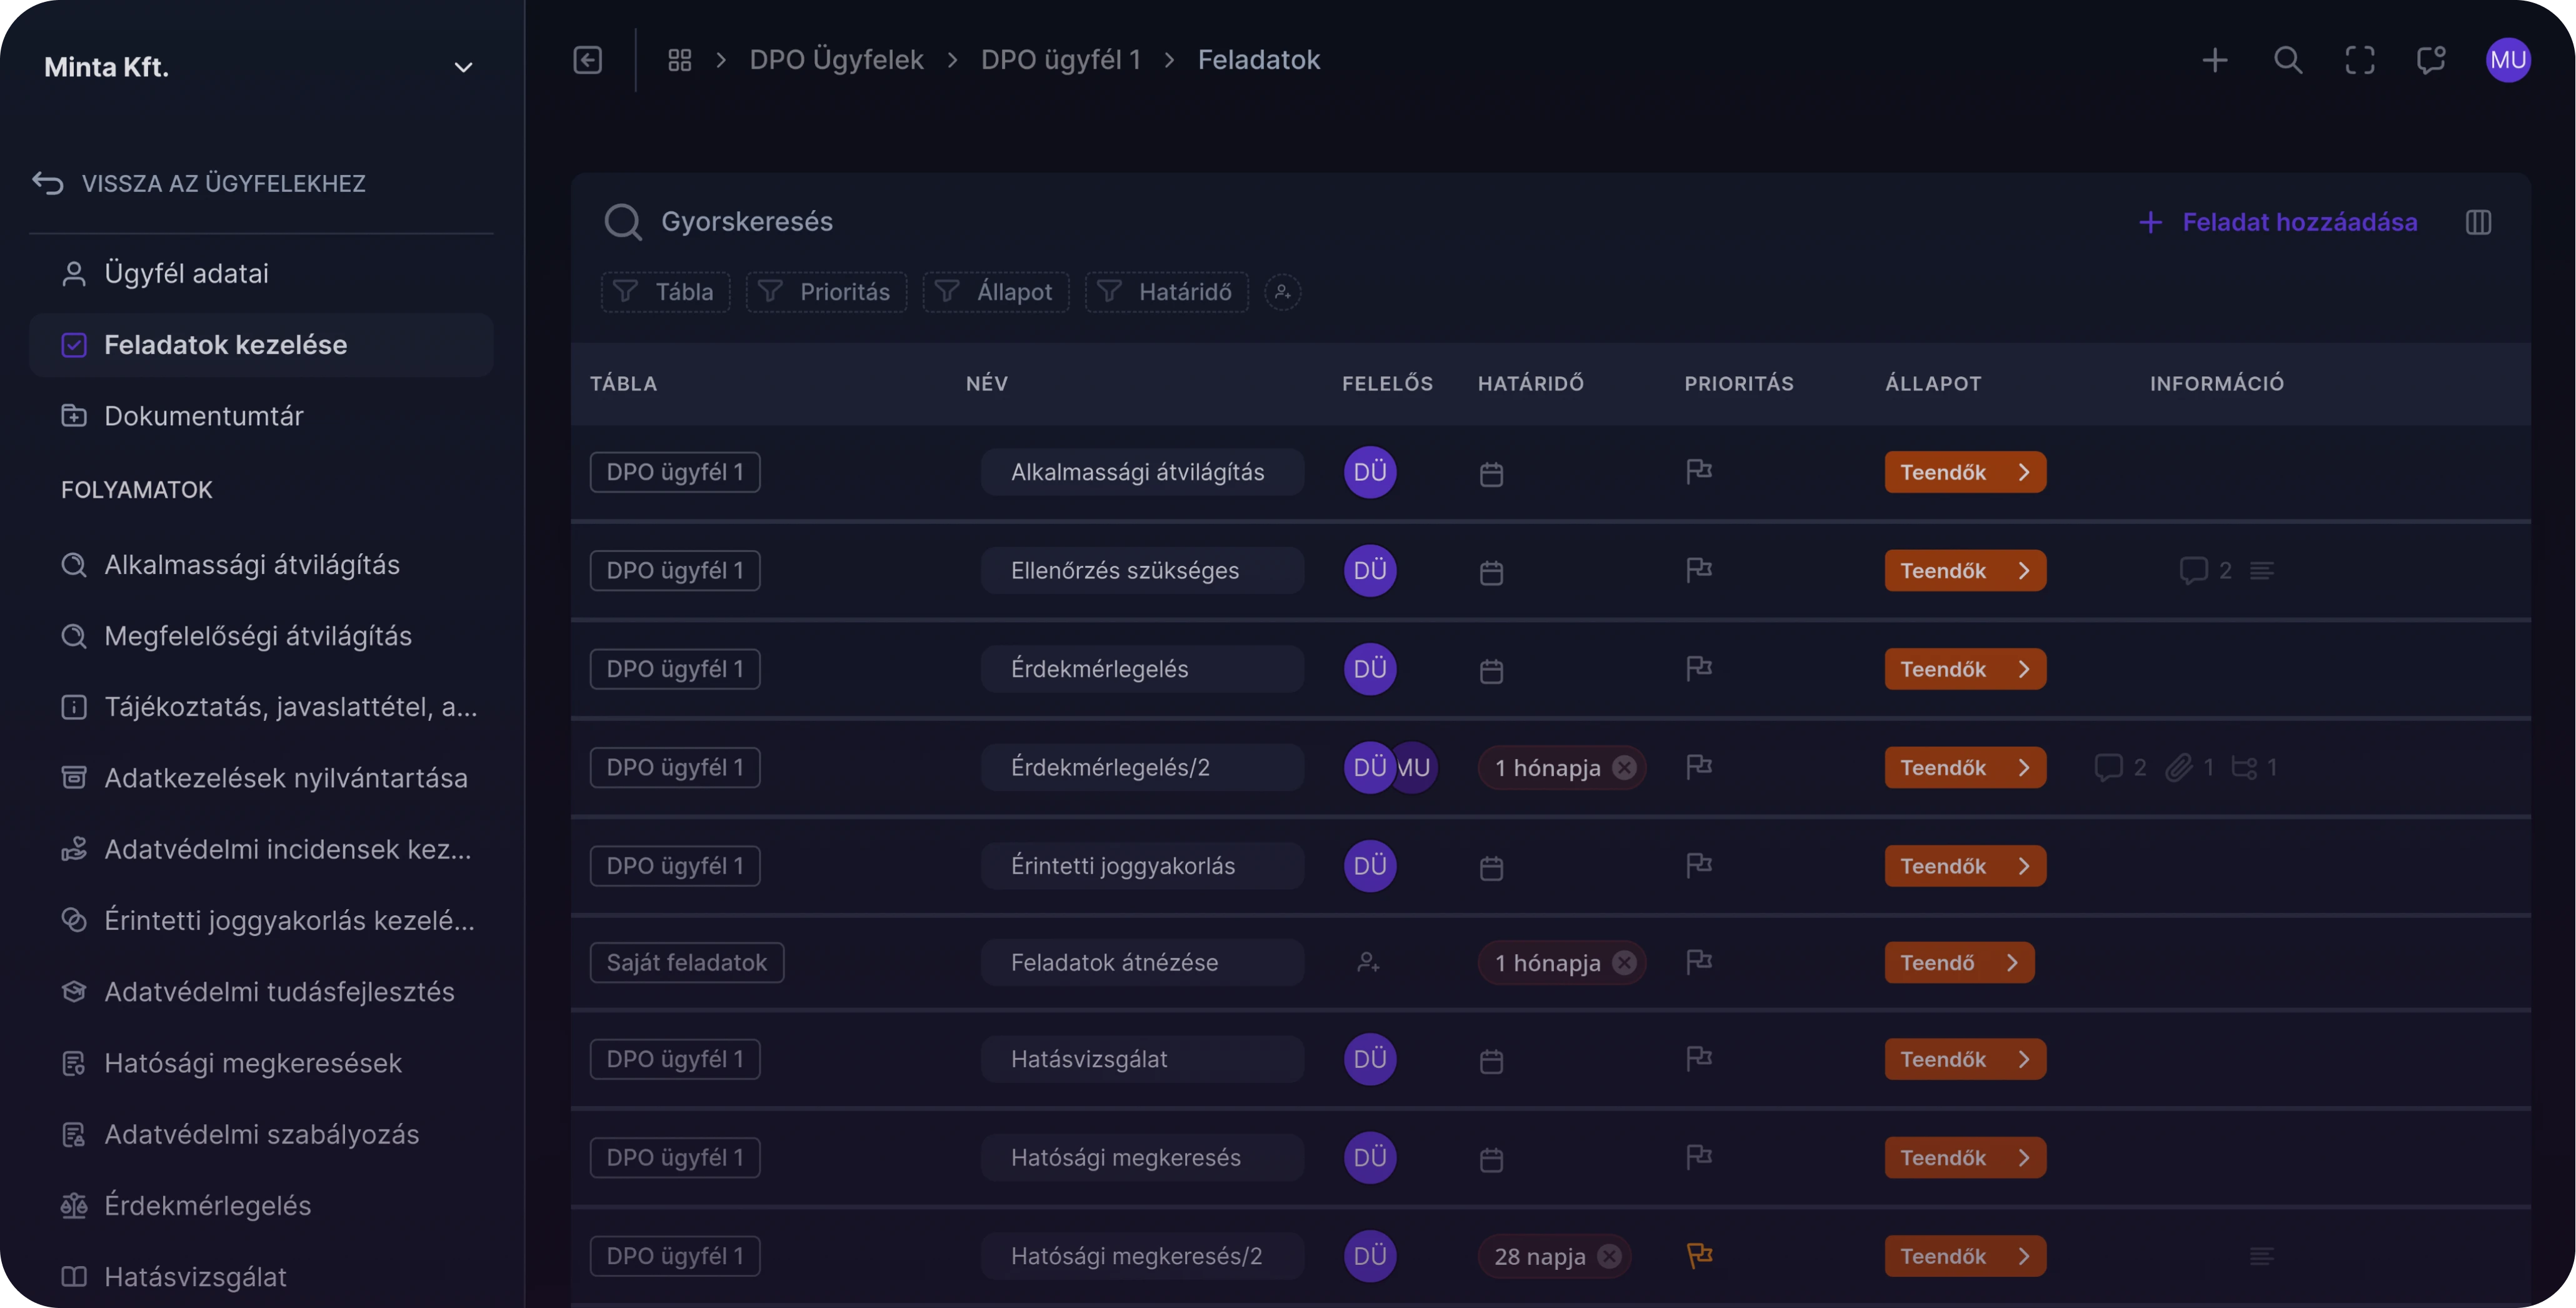The image size is (2576, 1308).
Task: Expand the Minta Kft. company dropdown
Action: point(463,68)
